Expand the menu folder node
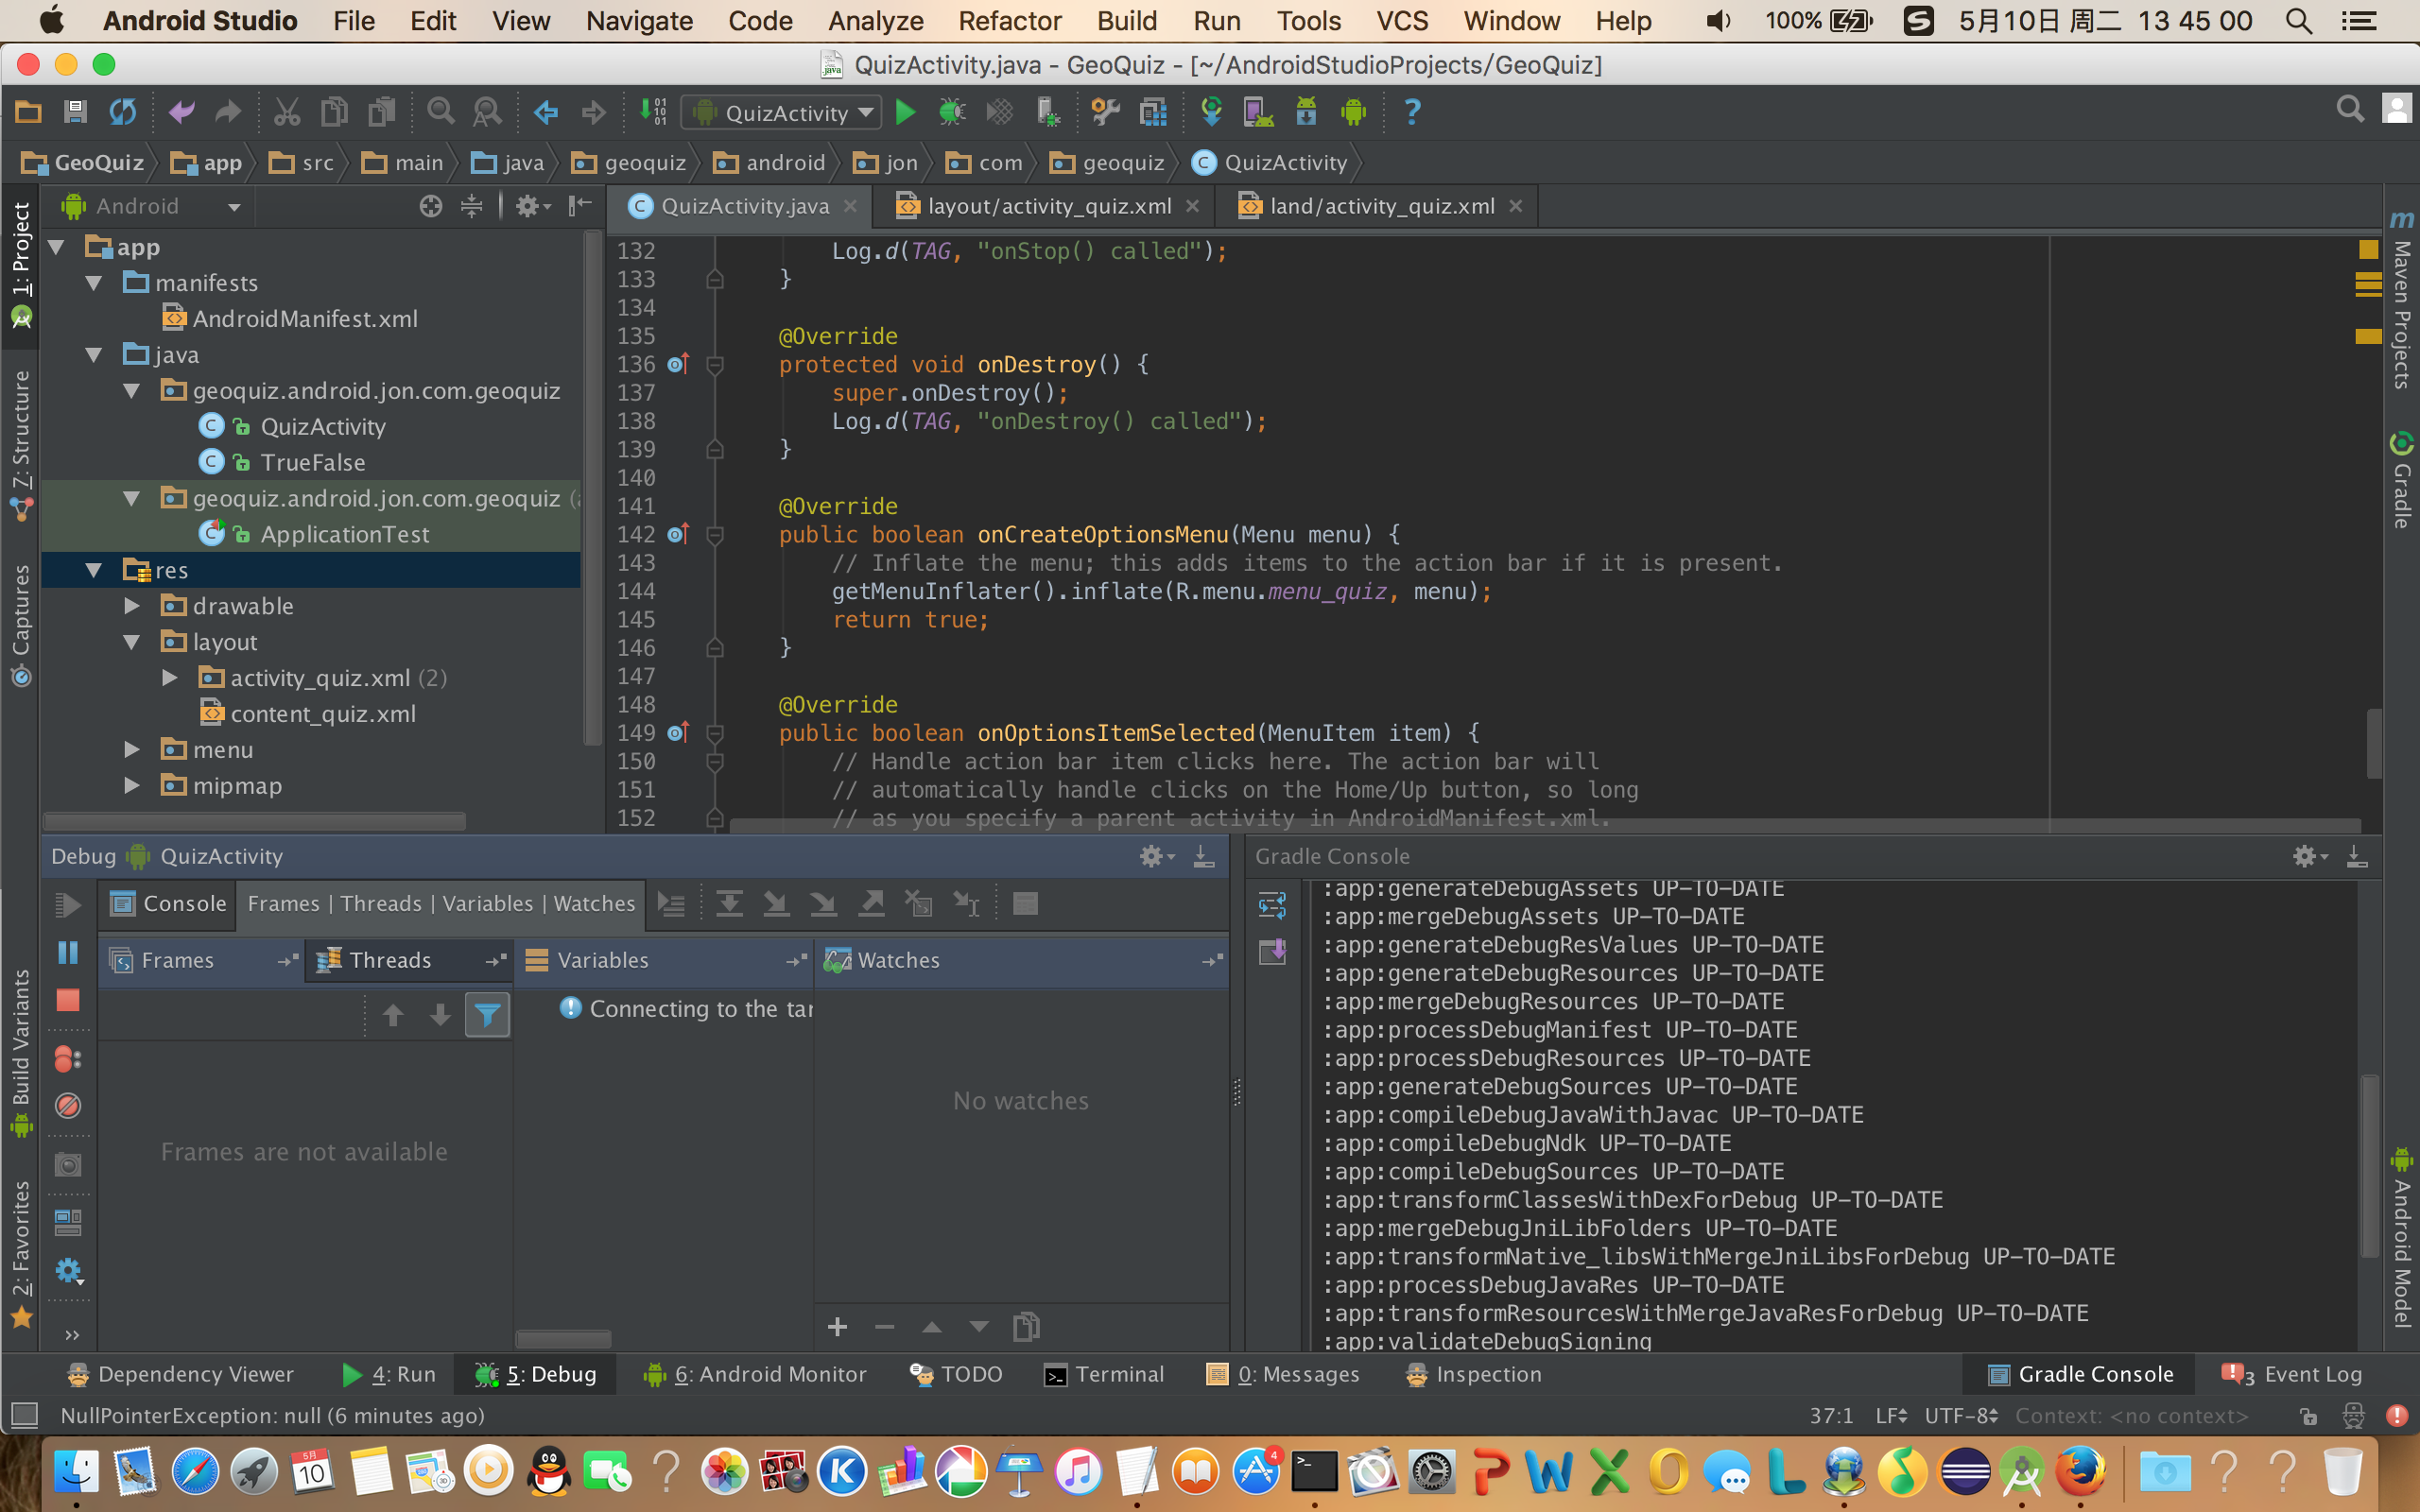 [131, 750]
